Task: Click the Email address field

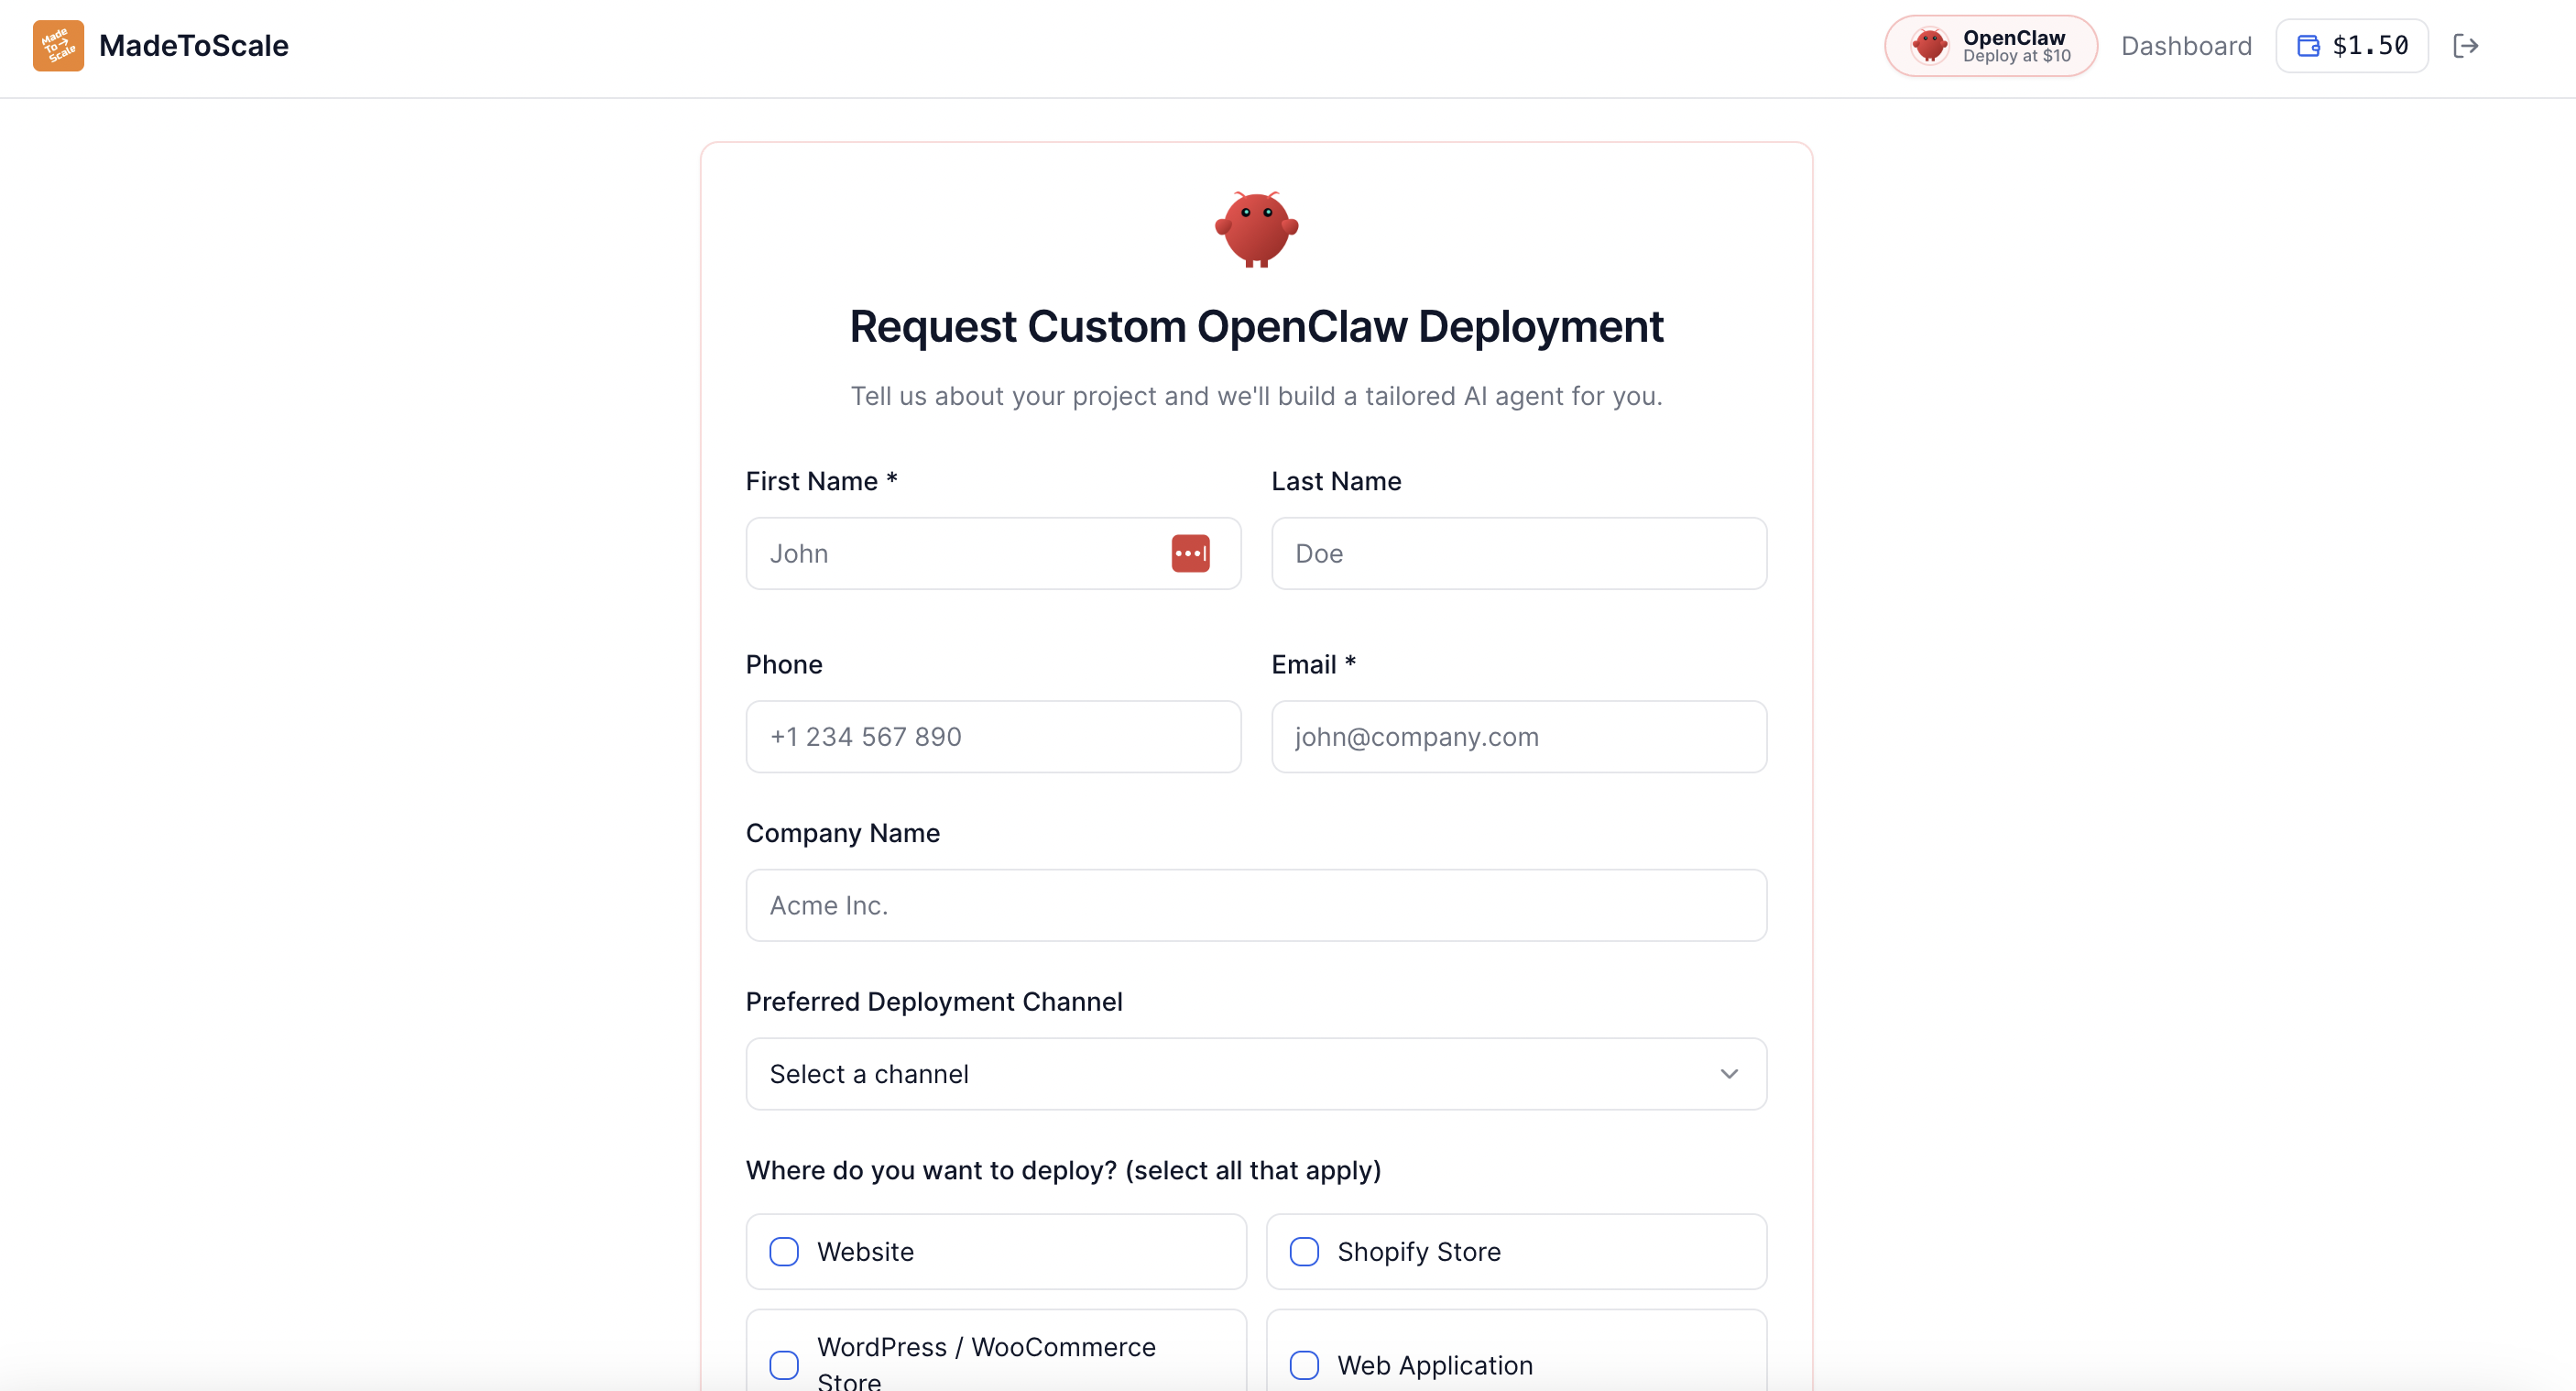Action: [1518, 737]
